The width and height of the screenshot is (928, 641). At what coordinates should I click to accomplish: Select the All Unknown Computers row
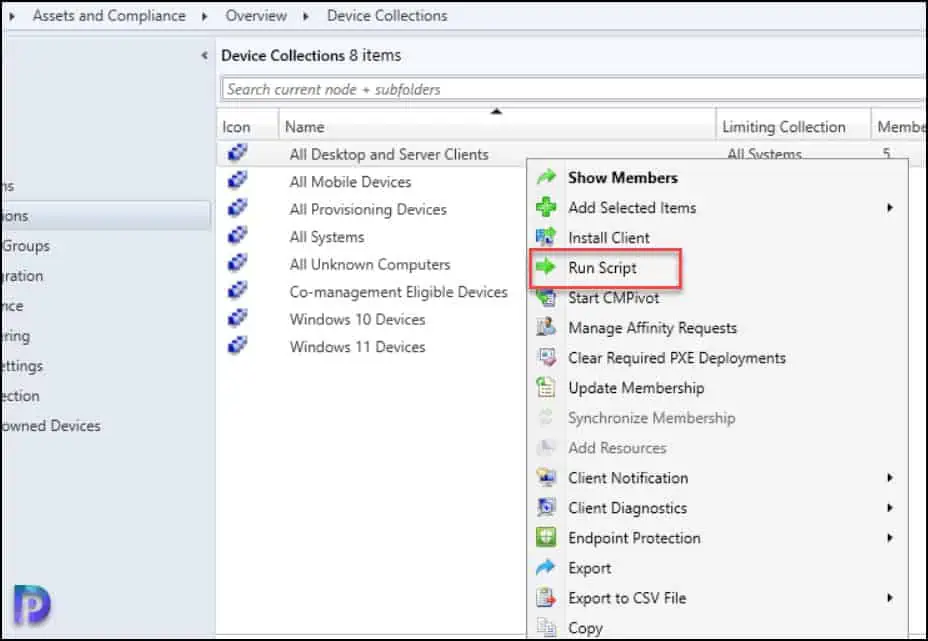pos(371,264)
